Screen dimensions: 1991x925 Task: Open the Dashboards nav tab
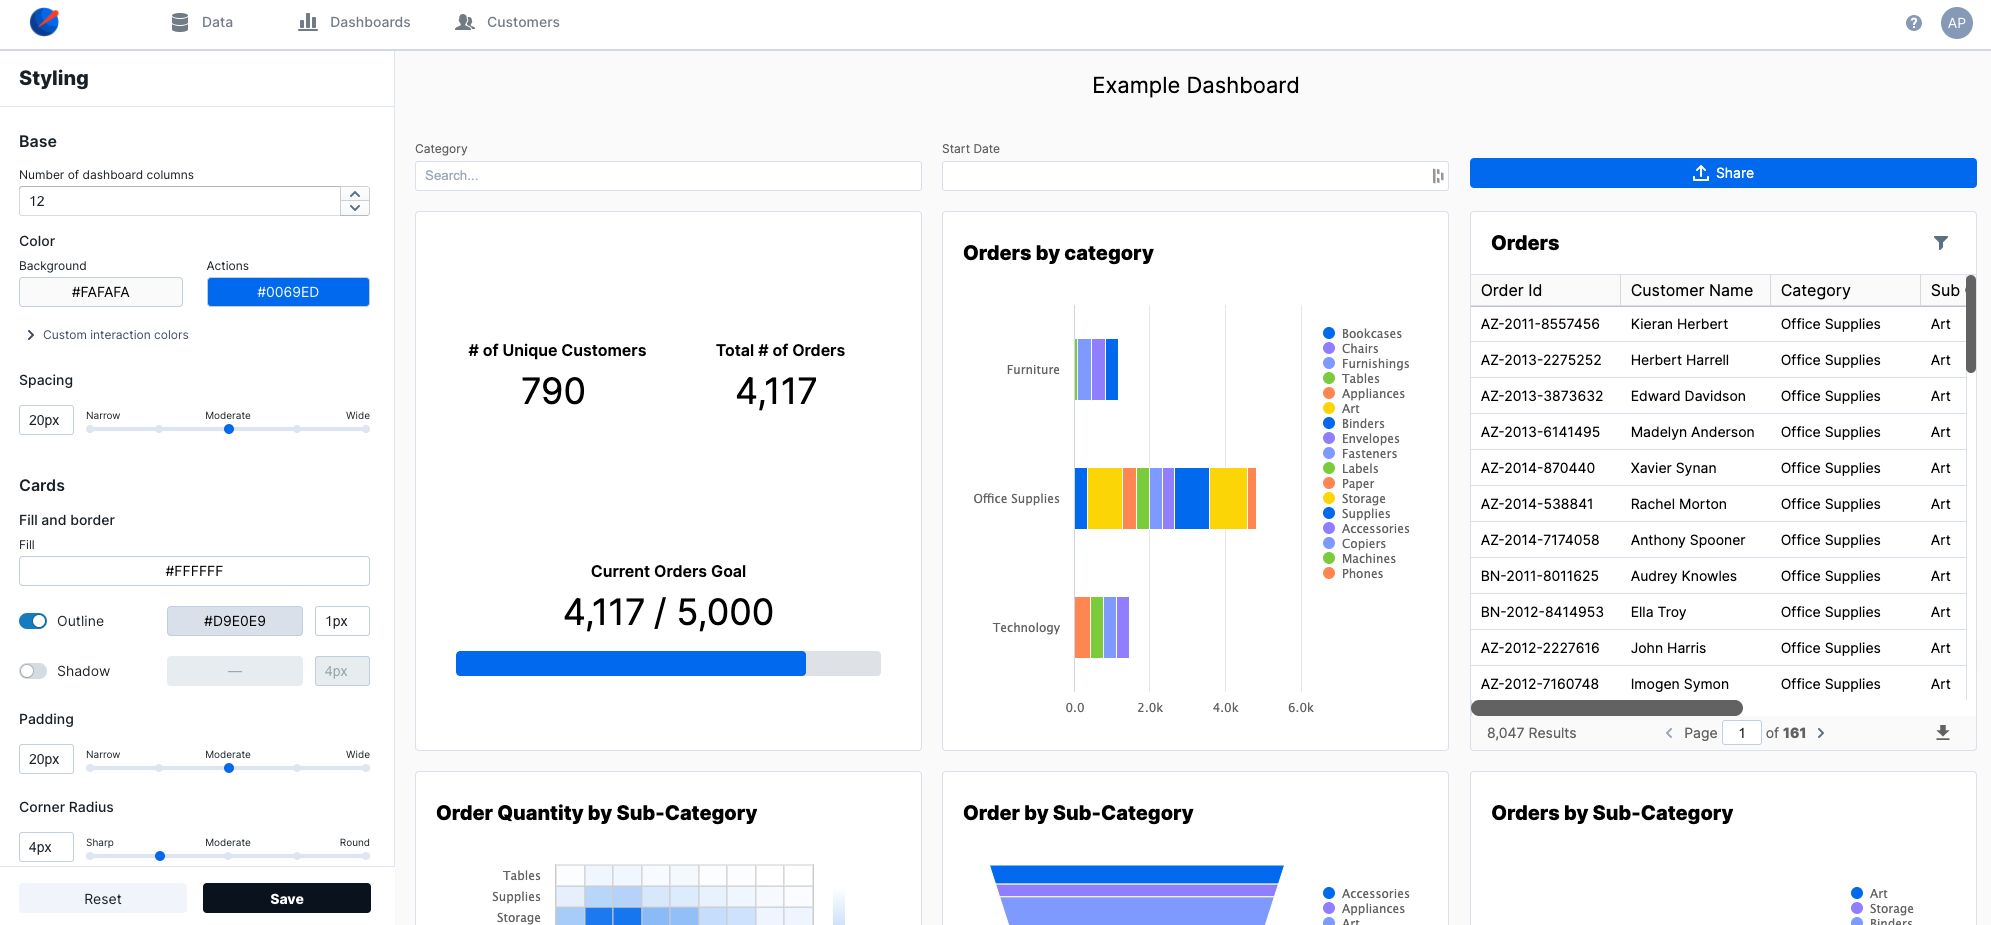[355, 22]
